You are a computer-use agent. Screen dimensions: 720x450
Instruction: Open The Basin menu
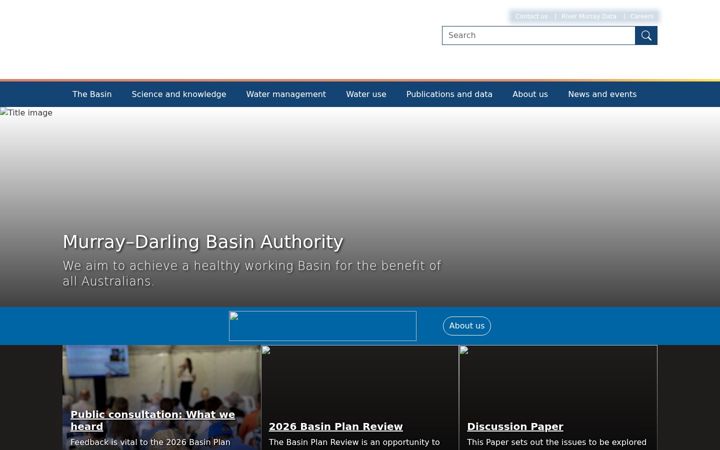[x=92, y=94]
